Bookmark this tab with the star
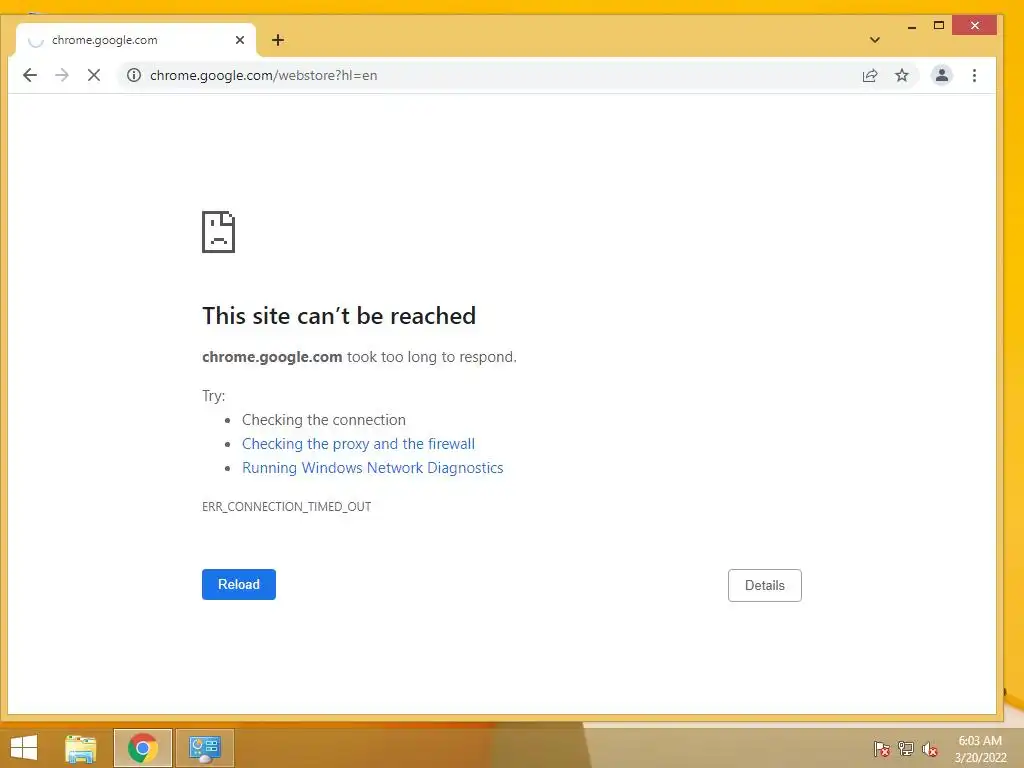This screenshot has height=768, width=1024. coord(902,75)
